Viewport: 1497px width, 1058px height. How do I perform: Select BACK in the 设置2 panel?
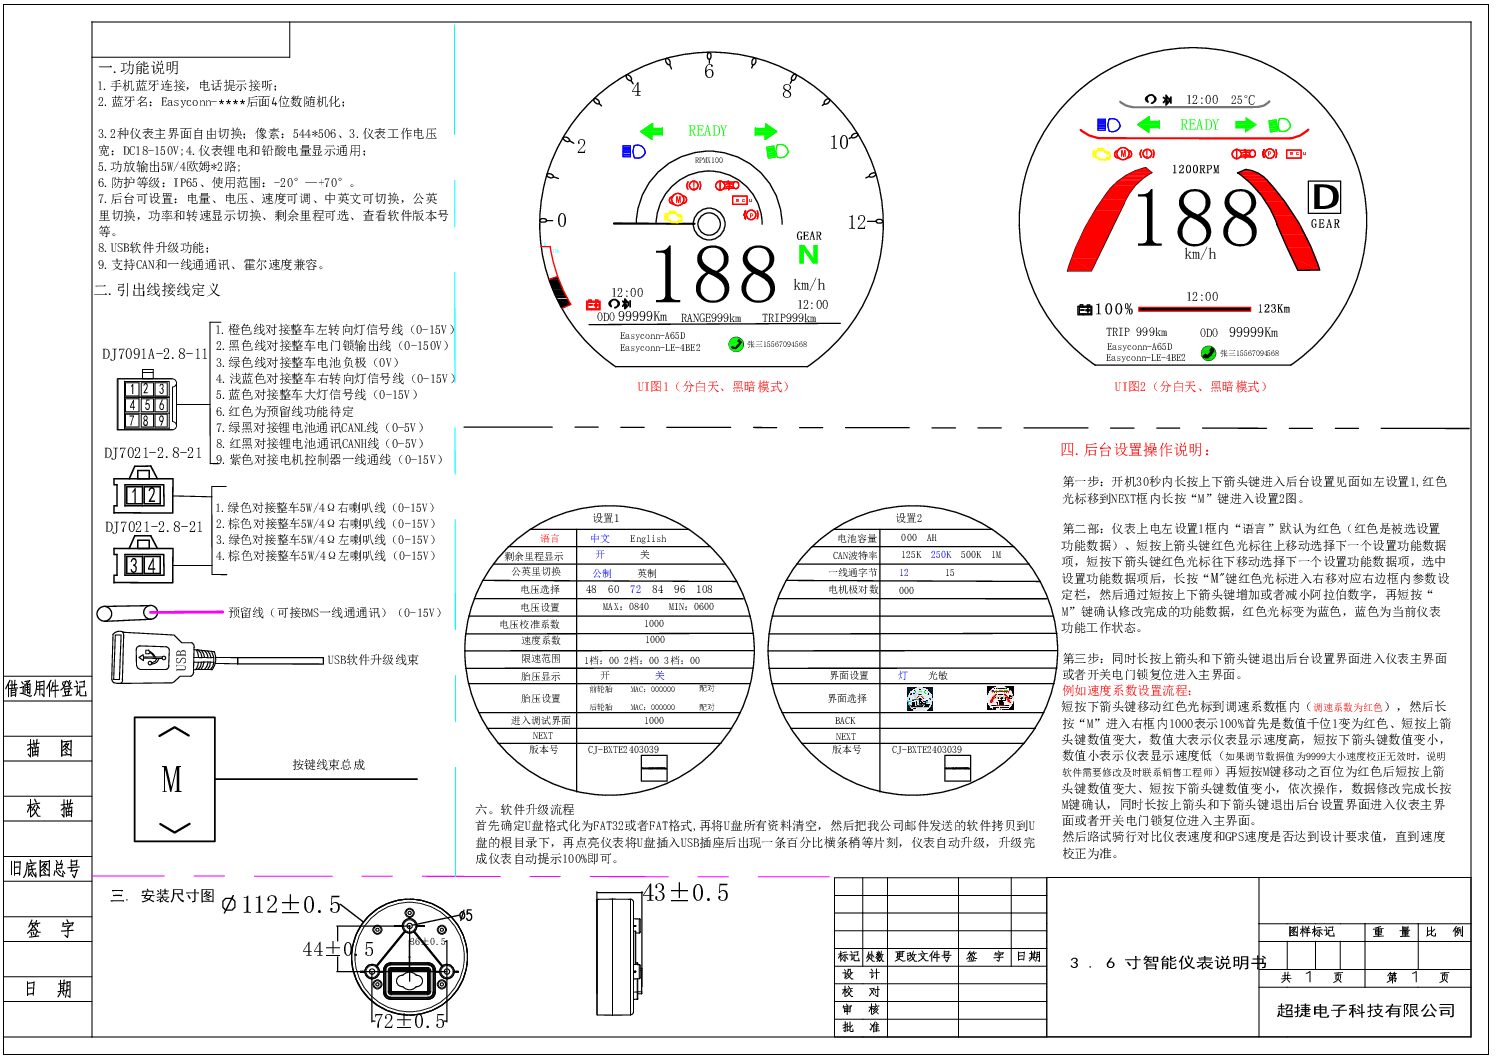pos(845,720)
